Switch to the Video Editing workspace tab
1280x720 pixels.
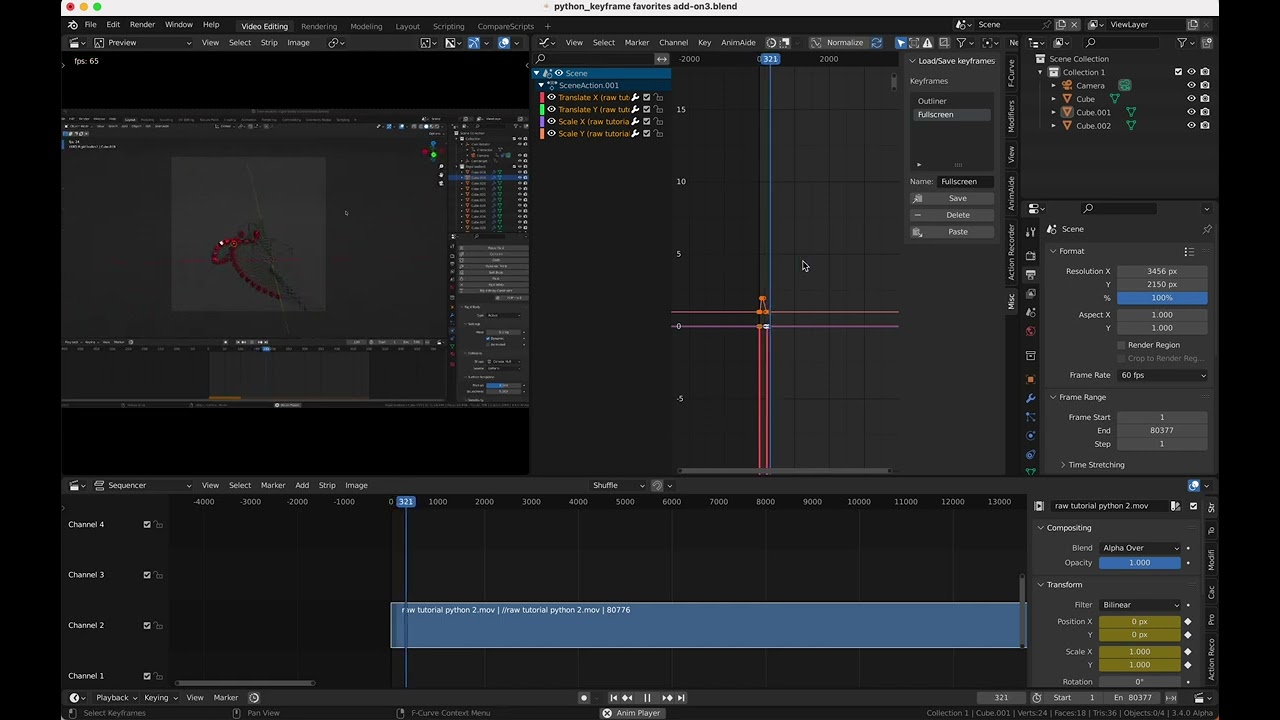(265, 25)
